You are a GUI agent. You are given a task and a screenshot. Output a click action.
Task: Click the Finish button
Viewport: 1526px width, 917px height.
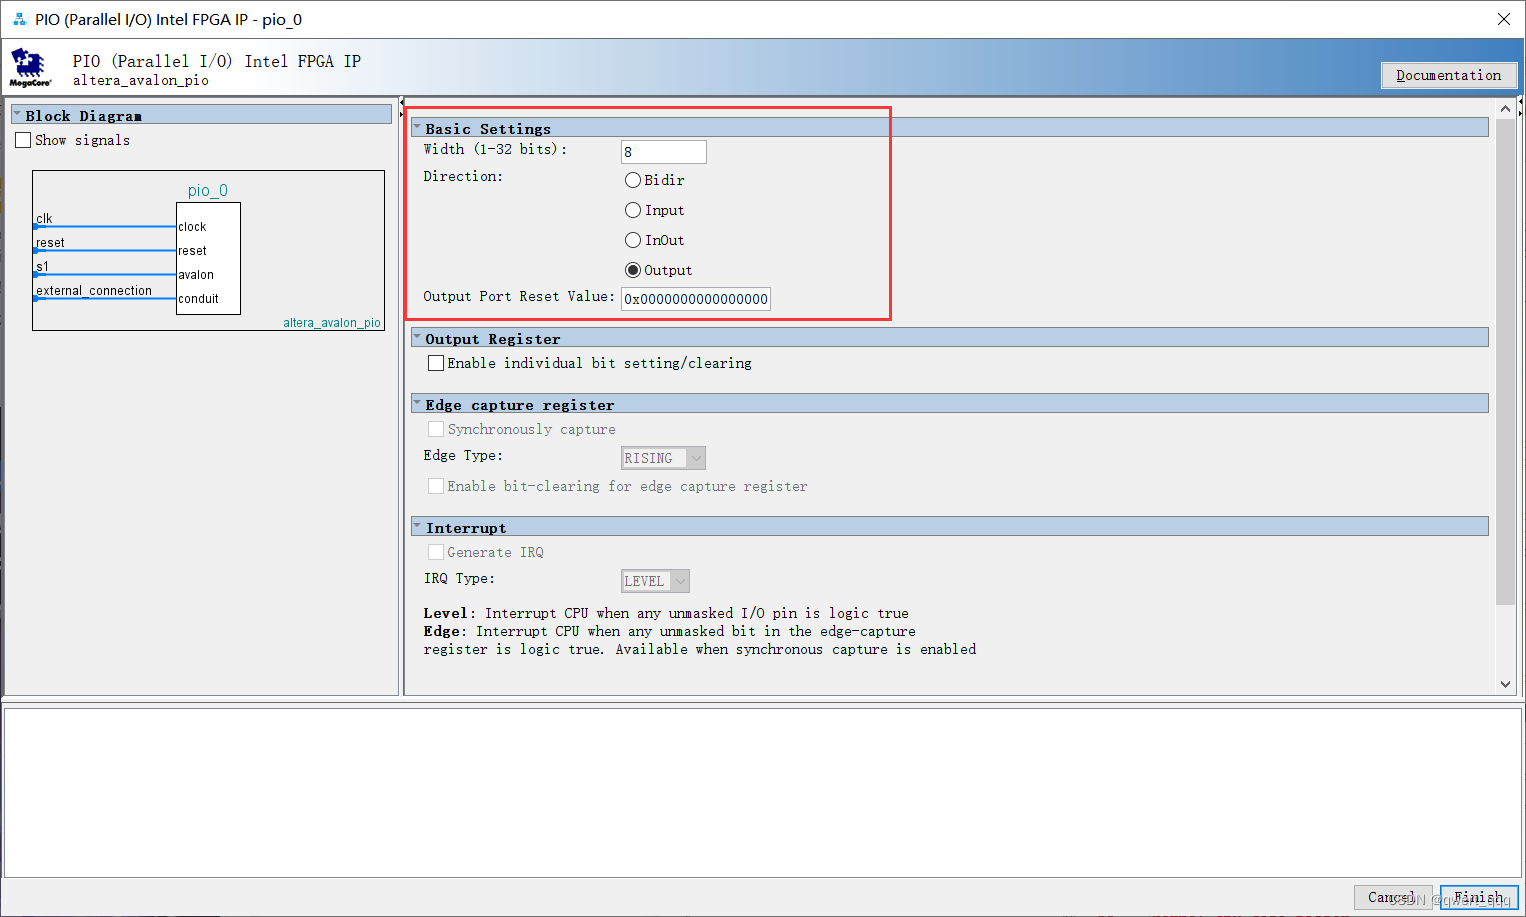tap(1479, 897)
